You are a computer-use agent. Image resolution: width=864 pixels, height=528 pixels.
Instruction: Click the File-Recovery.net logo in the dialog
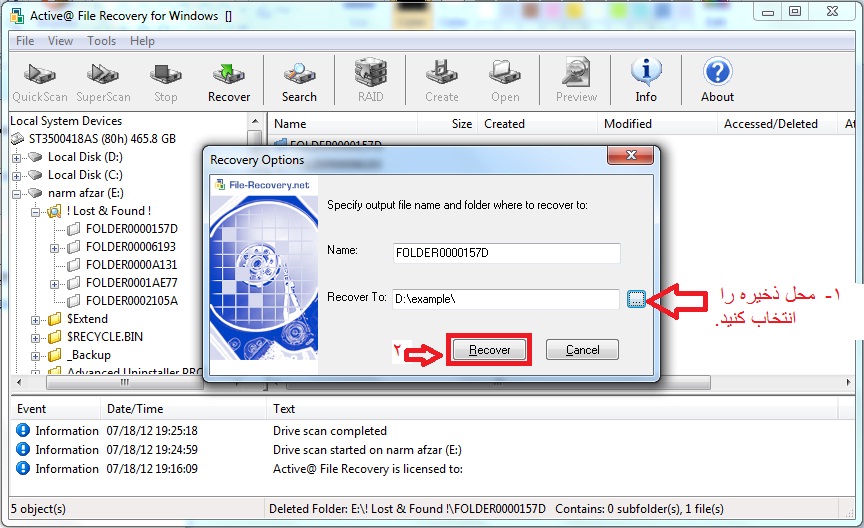262,185
